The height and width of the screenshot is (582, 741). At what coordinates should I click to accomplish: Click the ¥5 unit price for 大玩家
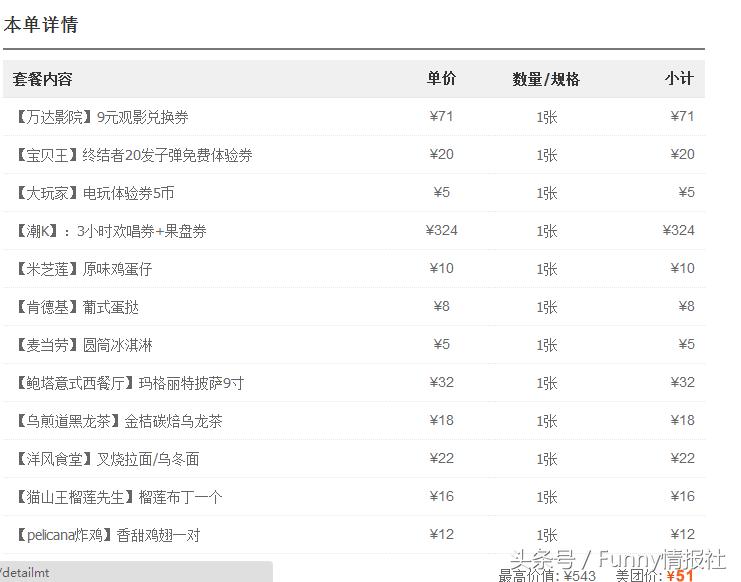pos(441,192)
